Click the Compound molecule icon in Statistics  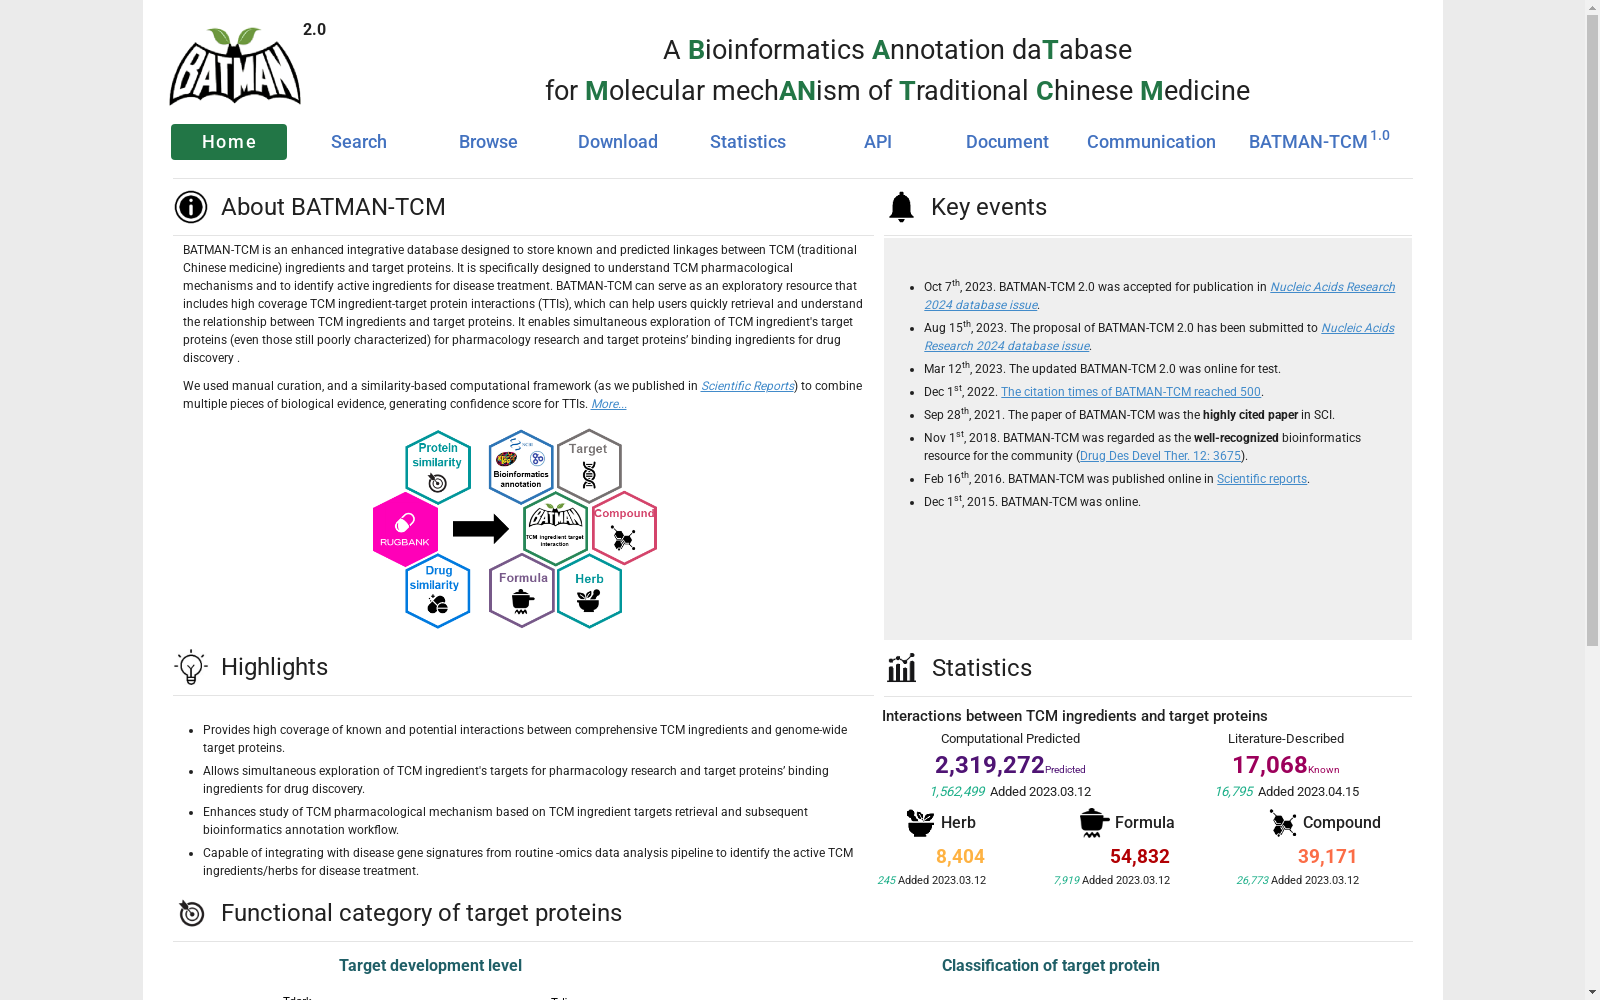click(x=1283, y=823)
